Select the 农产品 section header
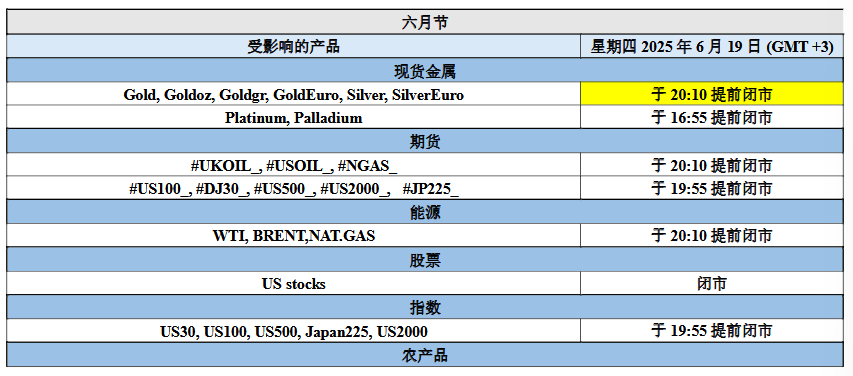The image size is (853, 376). 425,355
